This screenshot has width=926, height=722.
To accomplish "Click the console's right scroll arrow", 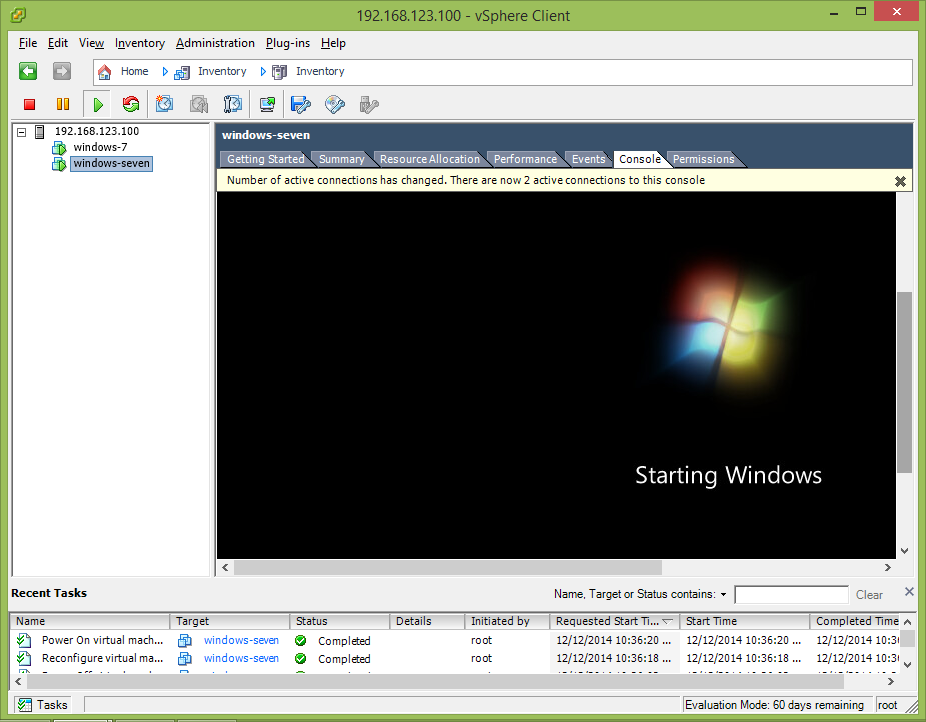I will tap(888, 567).
